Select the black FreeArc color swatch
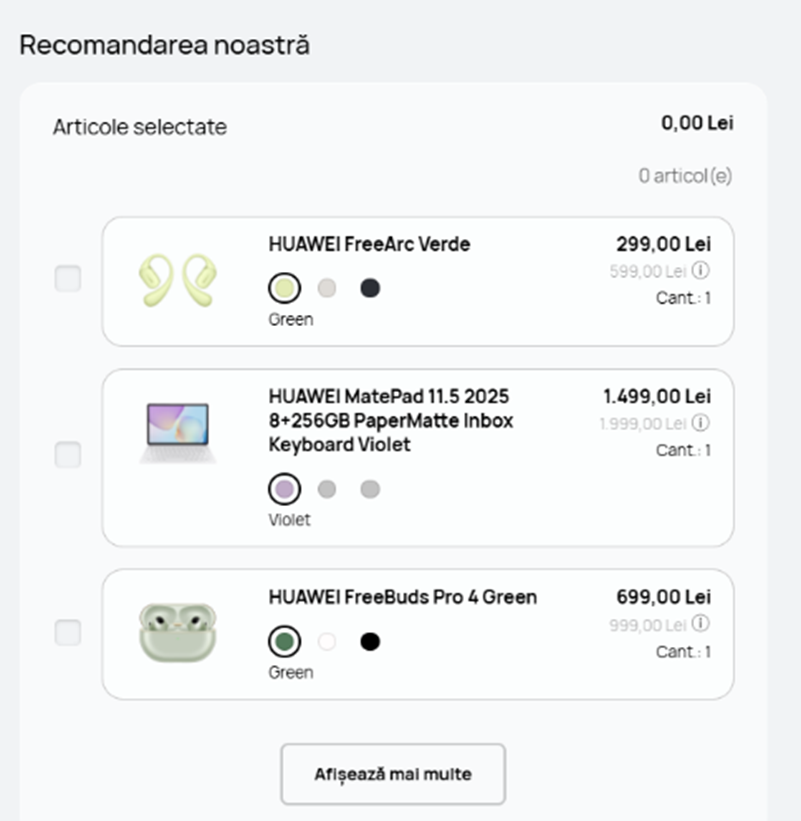This screenshot has width=801, height=821. click(370, 288)
